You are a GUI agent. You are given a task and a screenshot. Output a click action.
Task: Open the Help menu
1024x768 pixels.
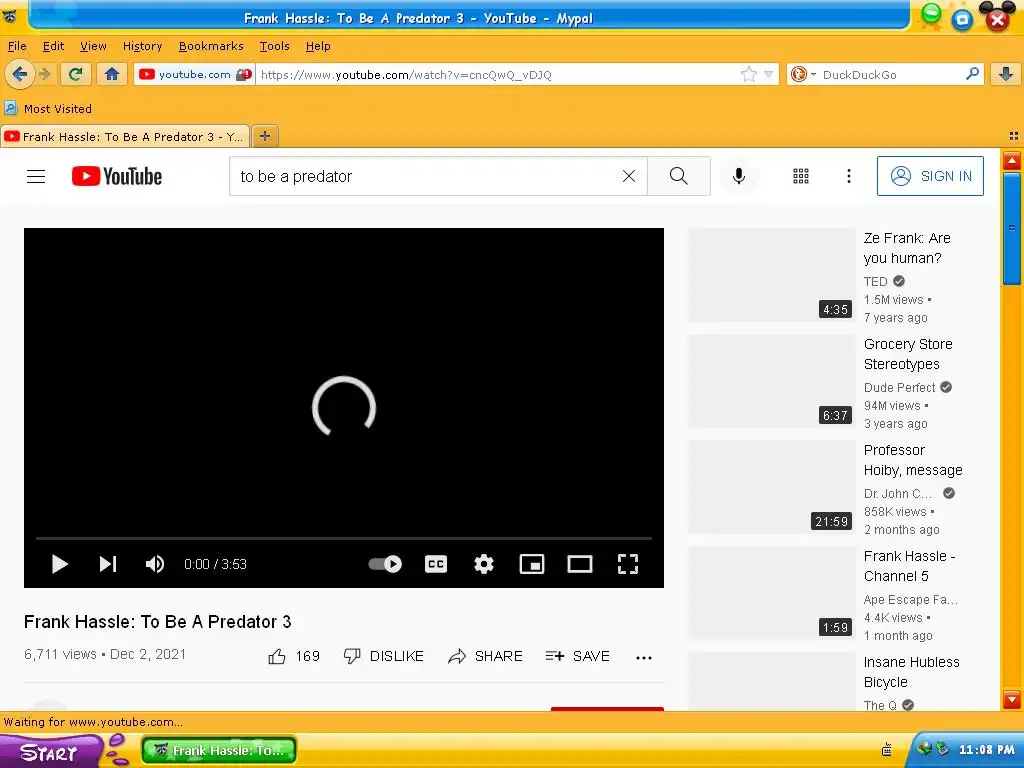click(318, 46)
